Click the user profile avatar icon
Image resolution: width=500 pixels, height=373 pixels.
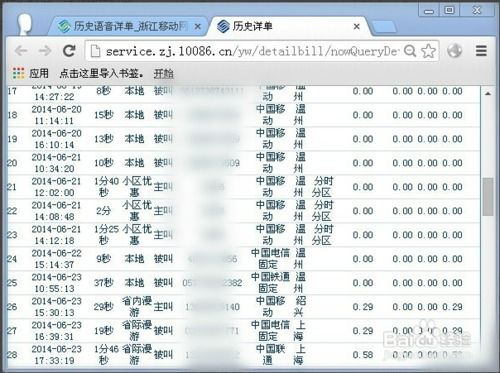(x=25, y=24)
